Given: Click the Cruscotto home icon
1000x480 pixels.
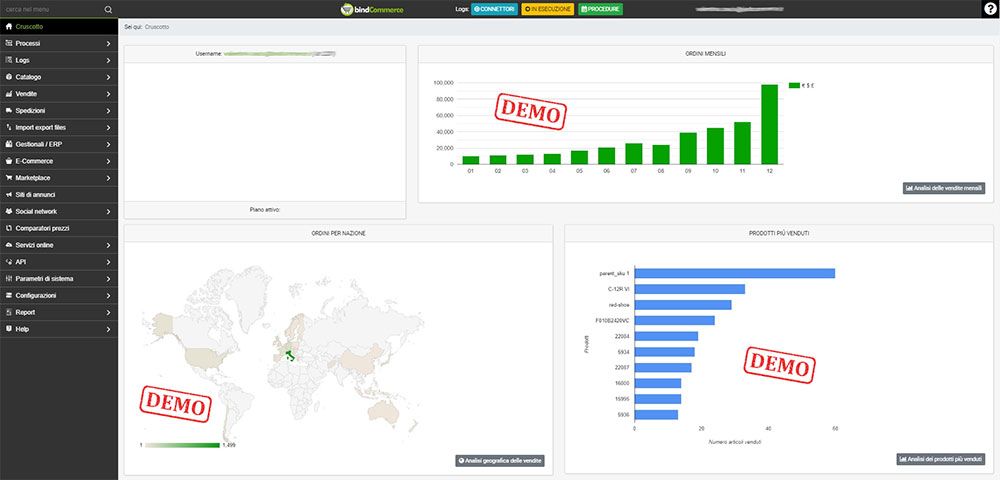Looking at the screenshot, I should click(x=8, y=26).
